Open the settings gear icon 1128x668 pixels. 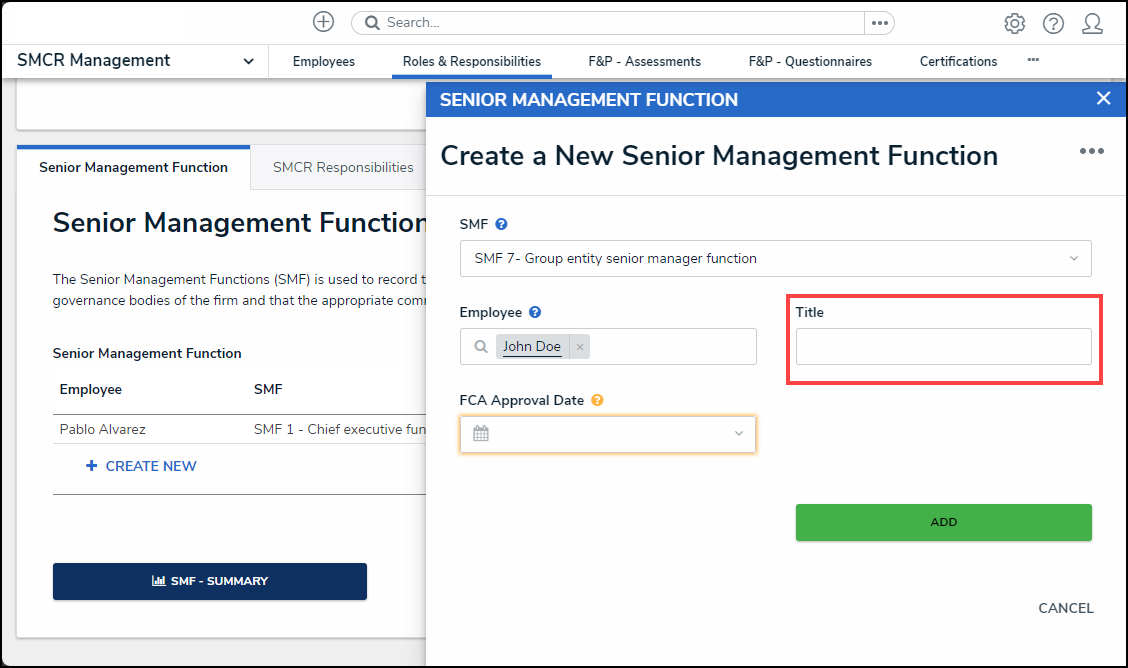(1014, 23)
